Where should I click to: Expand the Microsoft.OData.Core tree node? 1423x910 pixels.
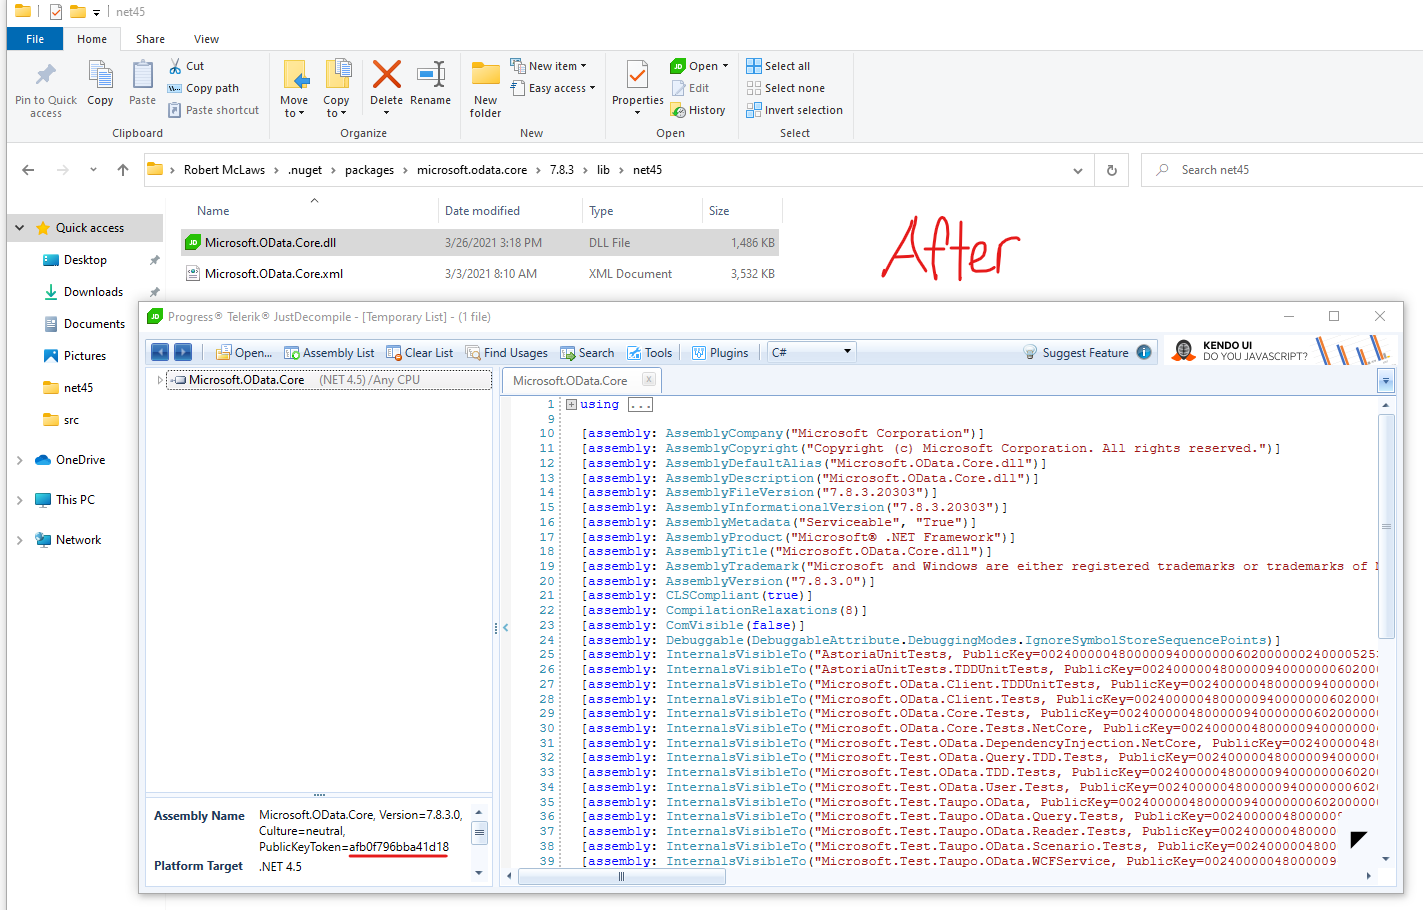pyautogui.click(x=159, y=380)
